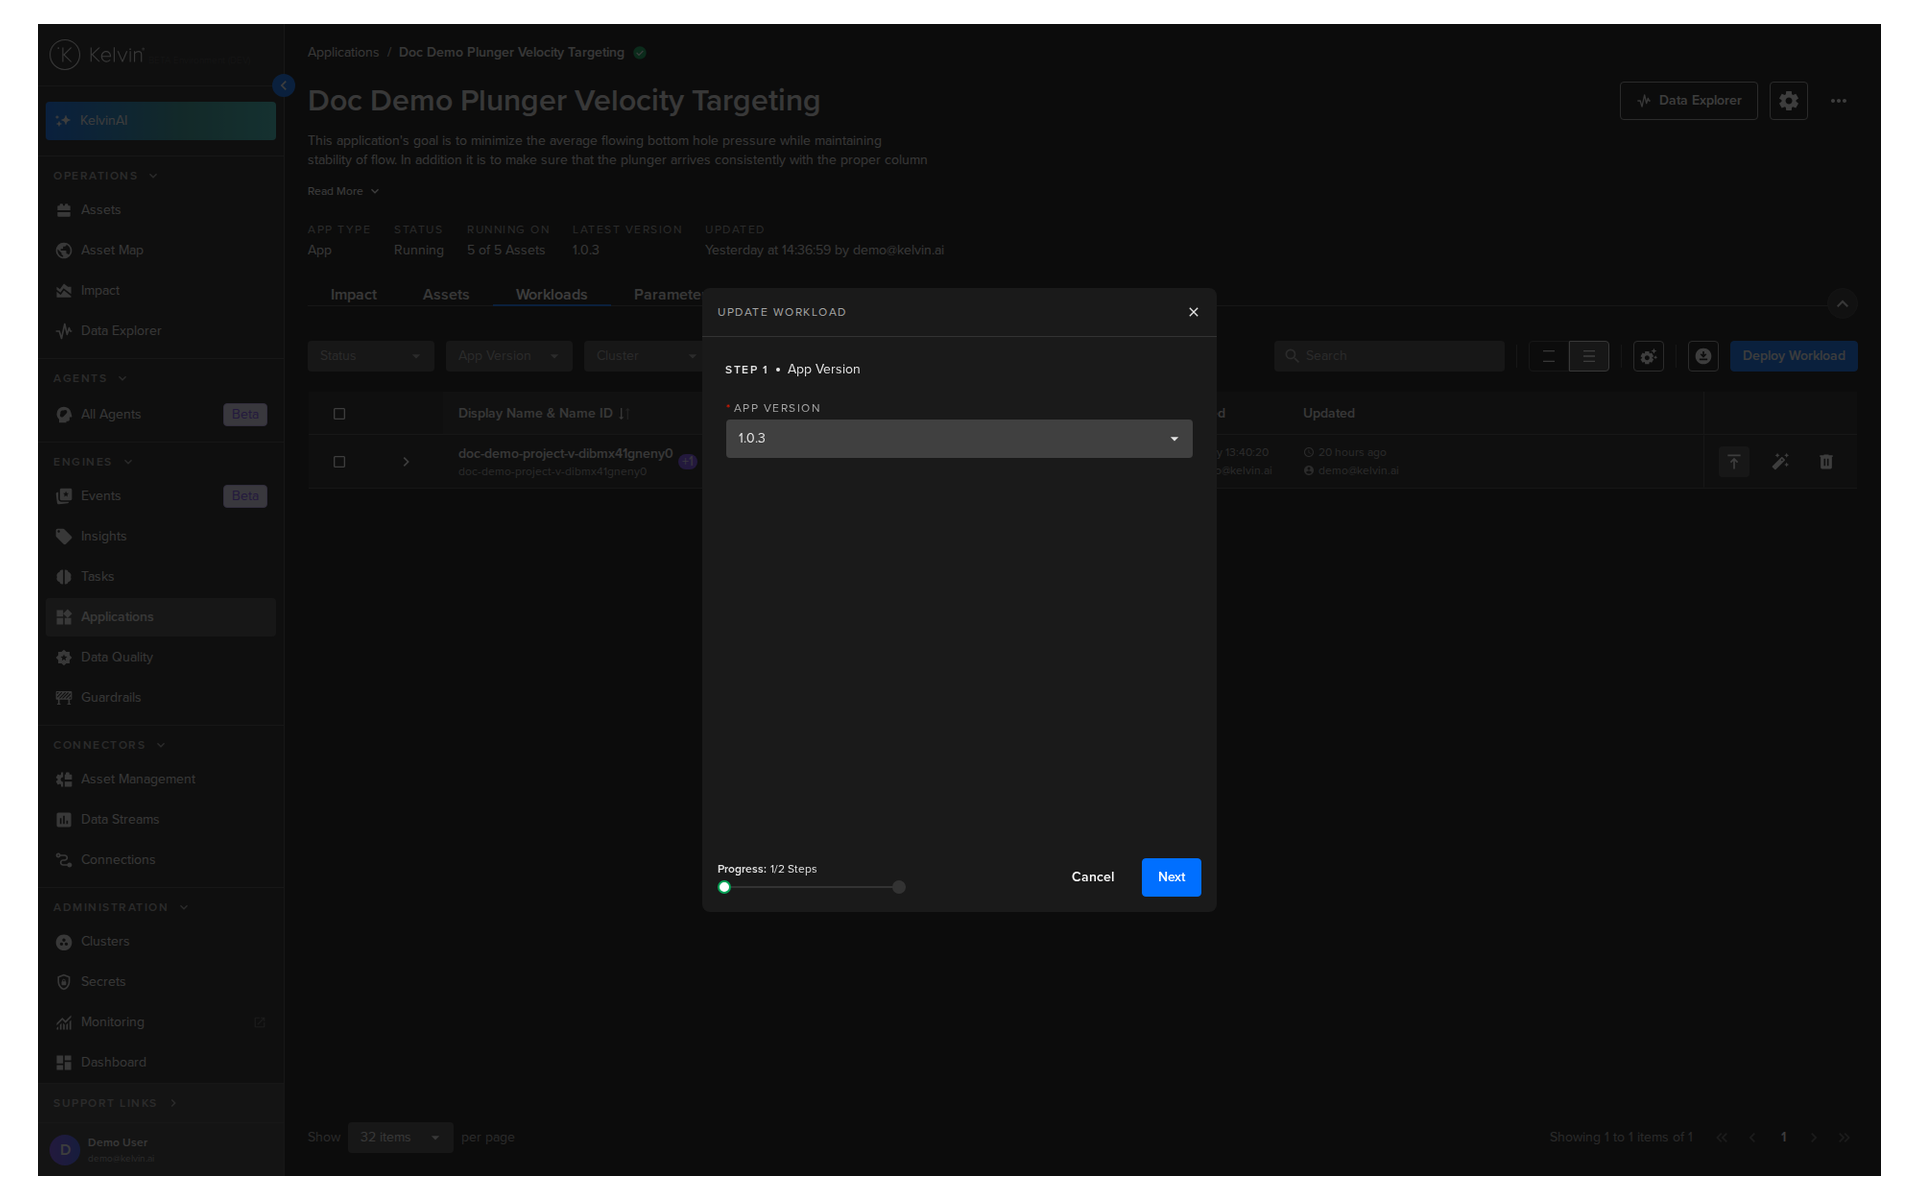The width and height of the screenshot is (1920, 1200).
Task: Open the 32 items per page dropdown
Action: coord(400,1137)
